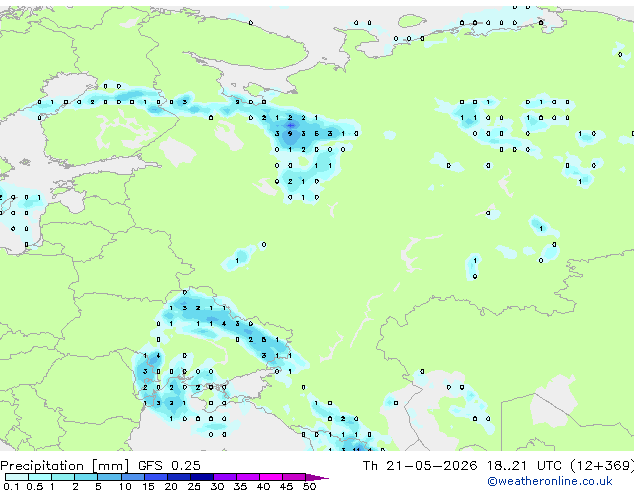
Task: Click the 30–35 mm purple legend box
Action: [224, 477]
